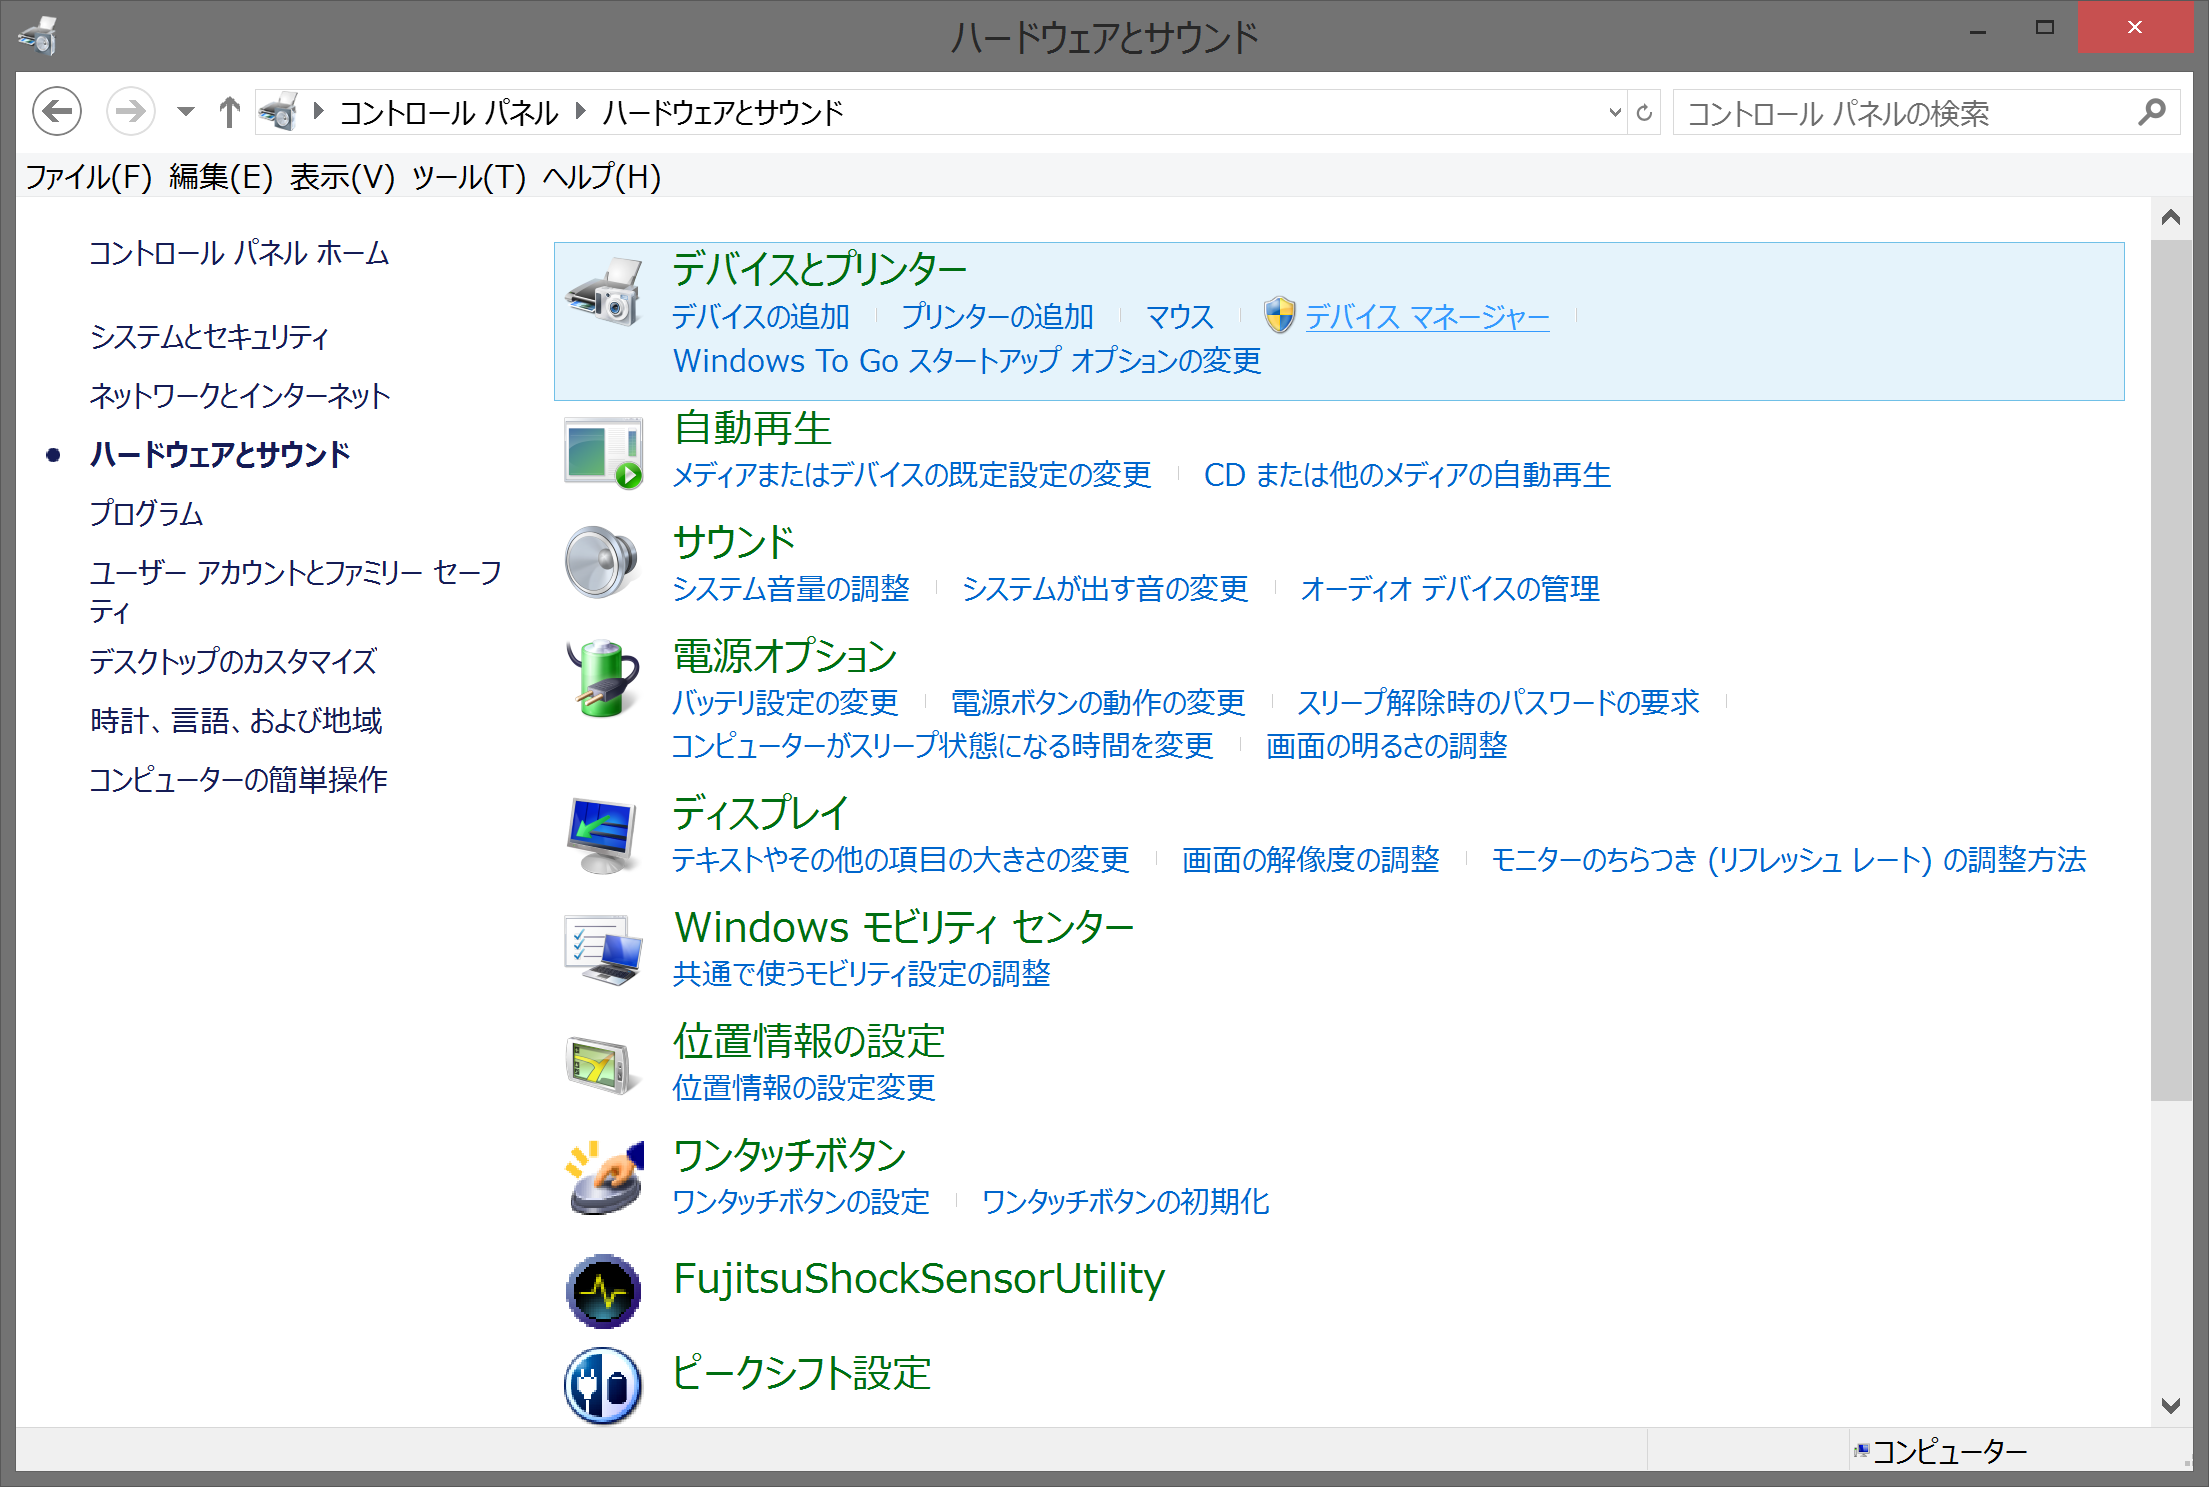Expand the chevron before コントロール パネル in the breadcrumb
This screenshot has width=2209, height=1487.
pyautogui.click(x=319, y=111)
